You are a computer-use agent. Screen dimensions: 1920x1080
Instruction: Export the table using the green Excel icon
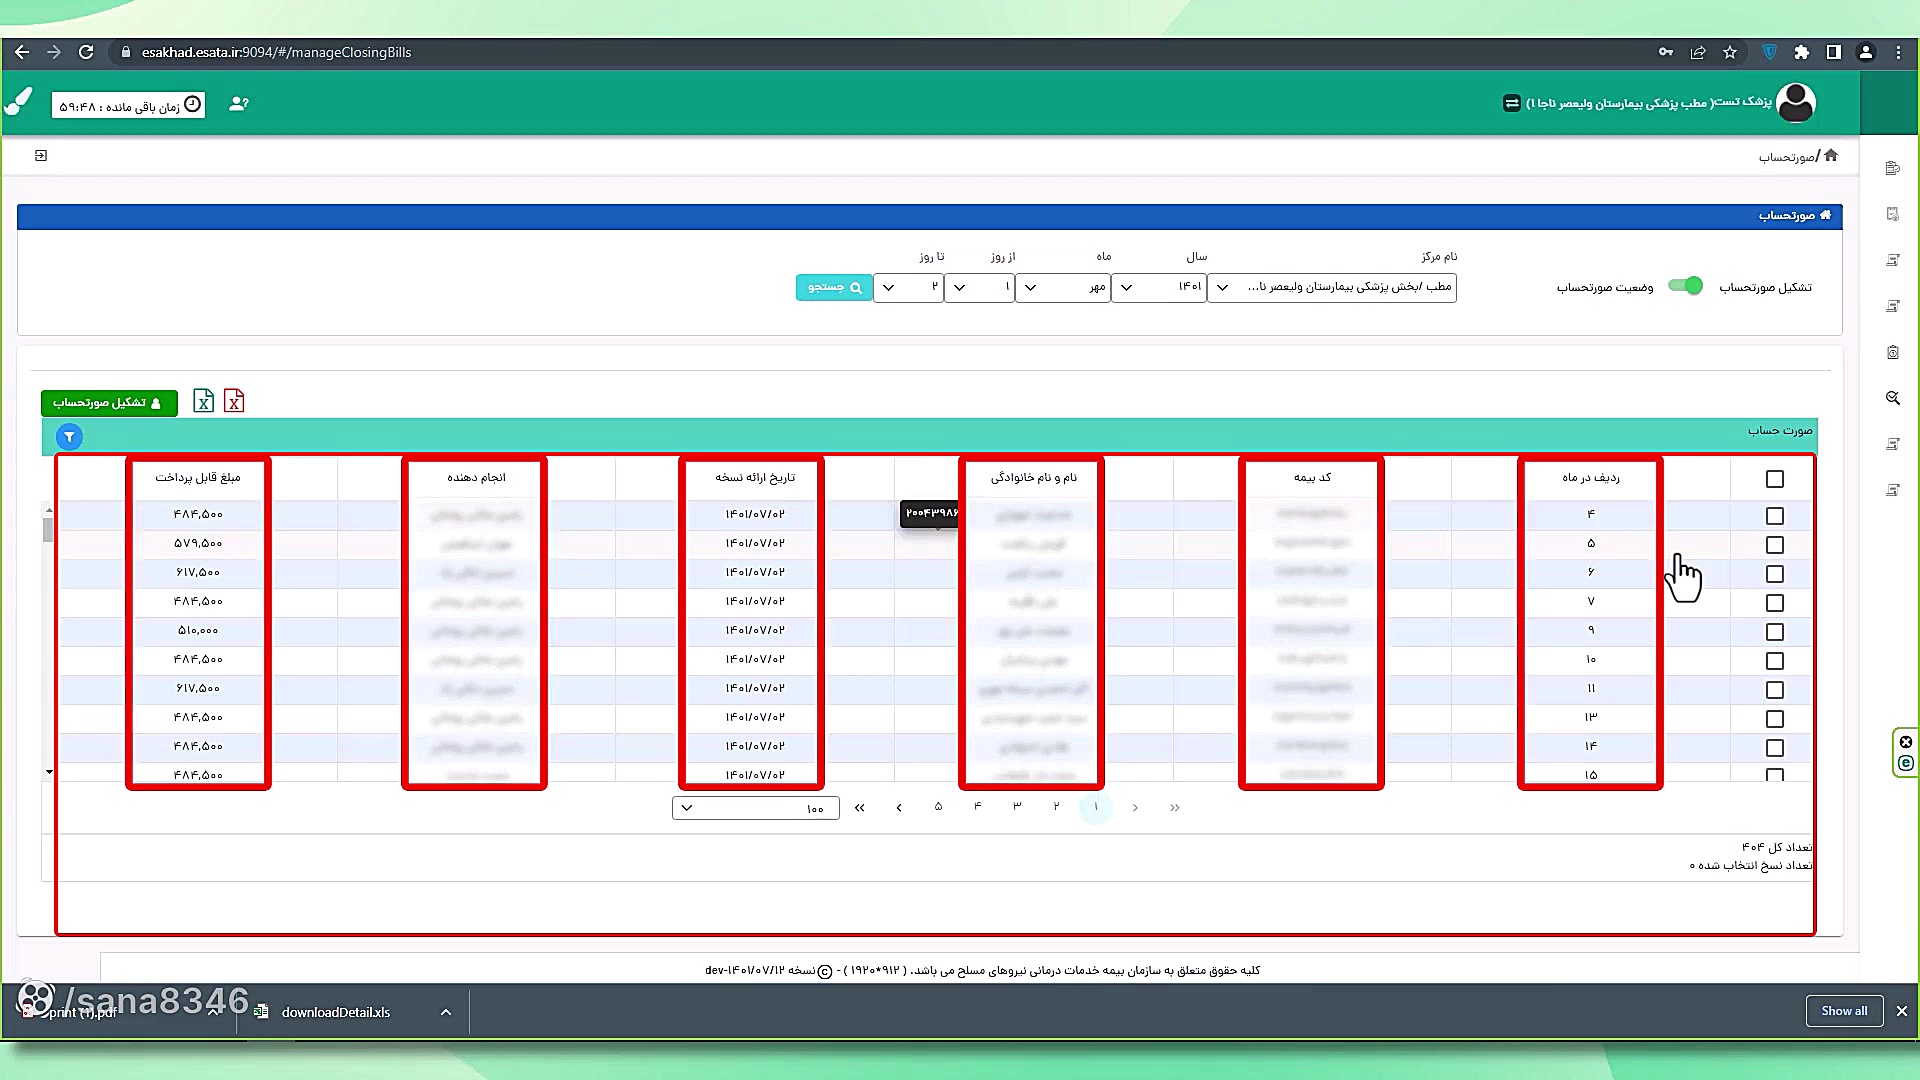[204, 401]
